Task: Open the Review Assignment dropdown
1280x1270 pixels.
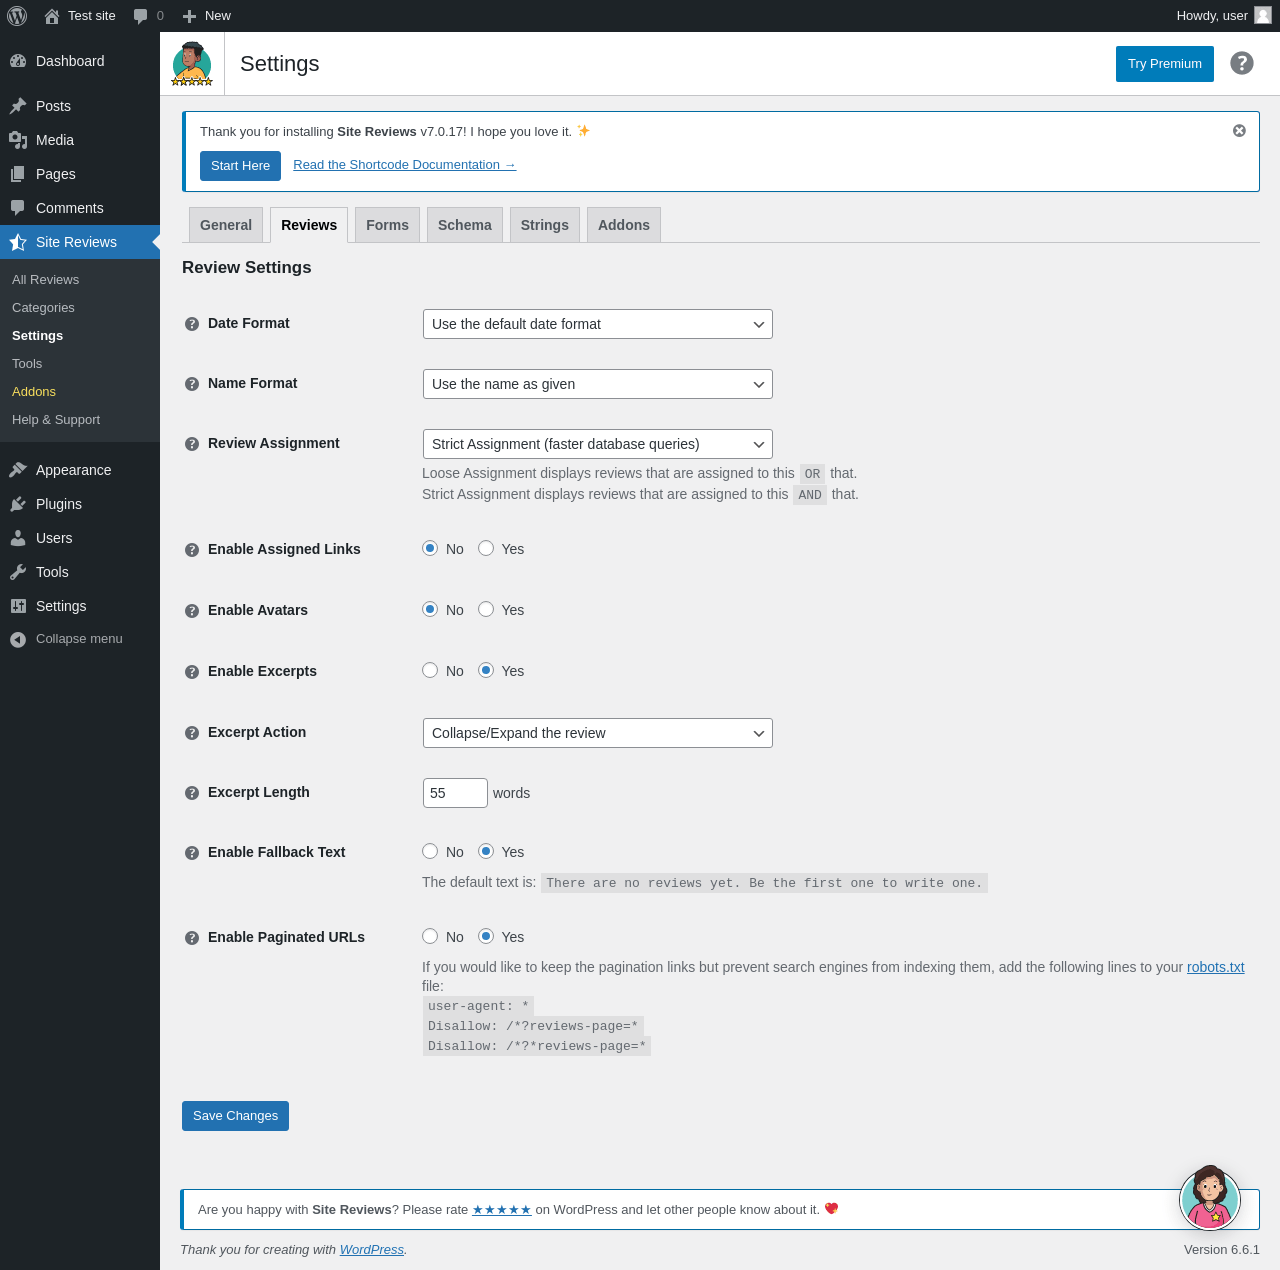Action: [598, 444]
